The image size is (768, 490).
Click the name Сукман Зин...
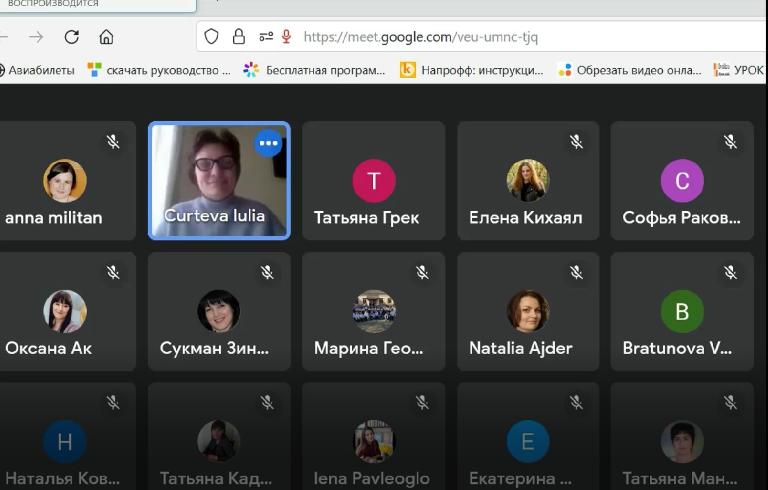tap(214, 348)
